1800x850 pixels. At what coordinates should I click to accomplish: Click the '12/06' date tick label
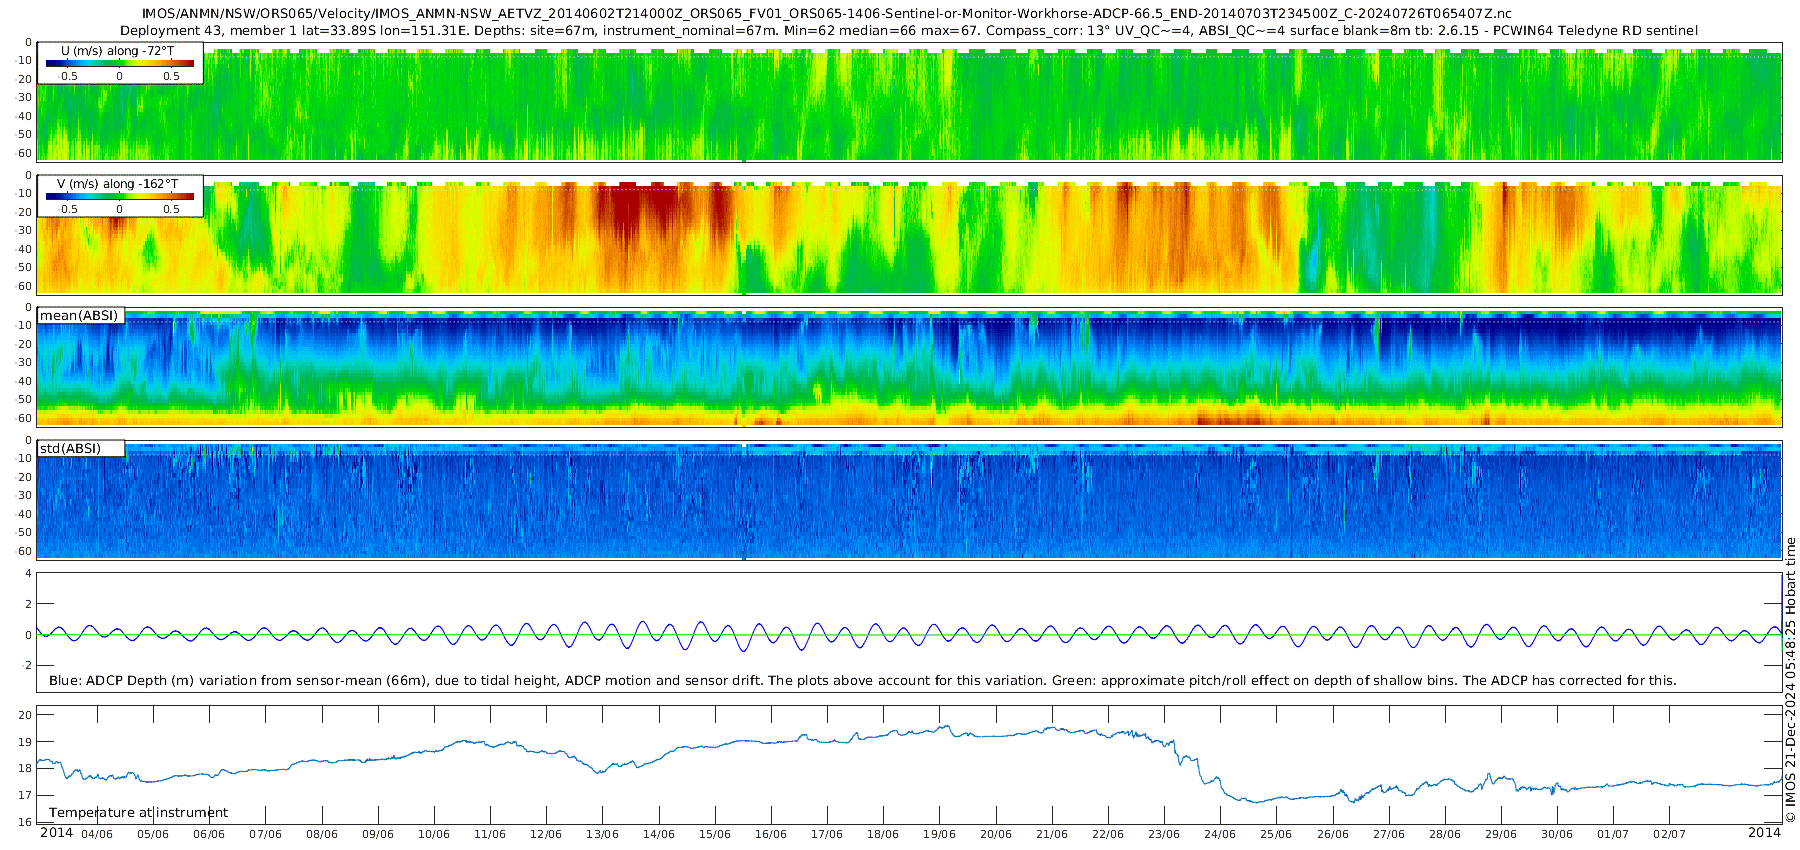tap(546, 834)
